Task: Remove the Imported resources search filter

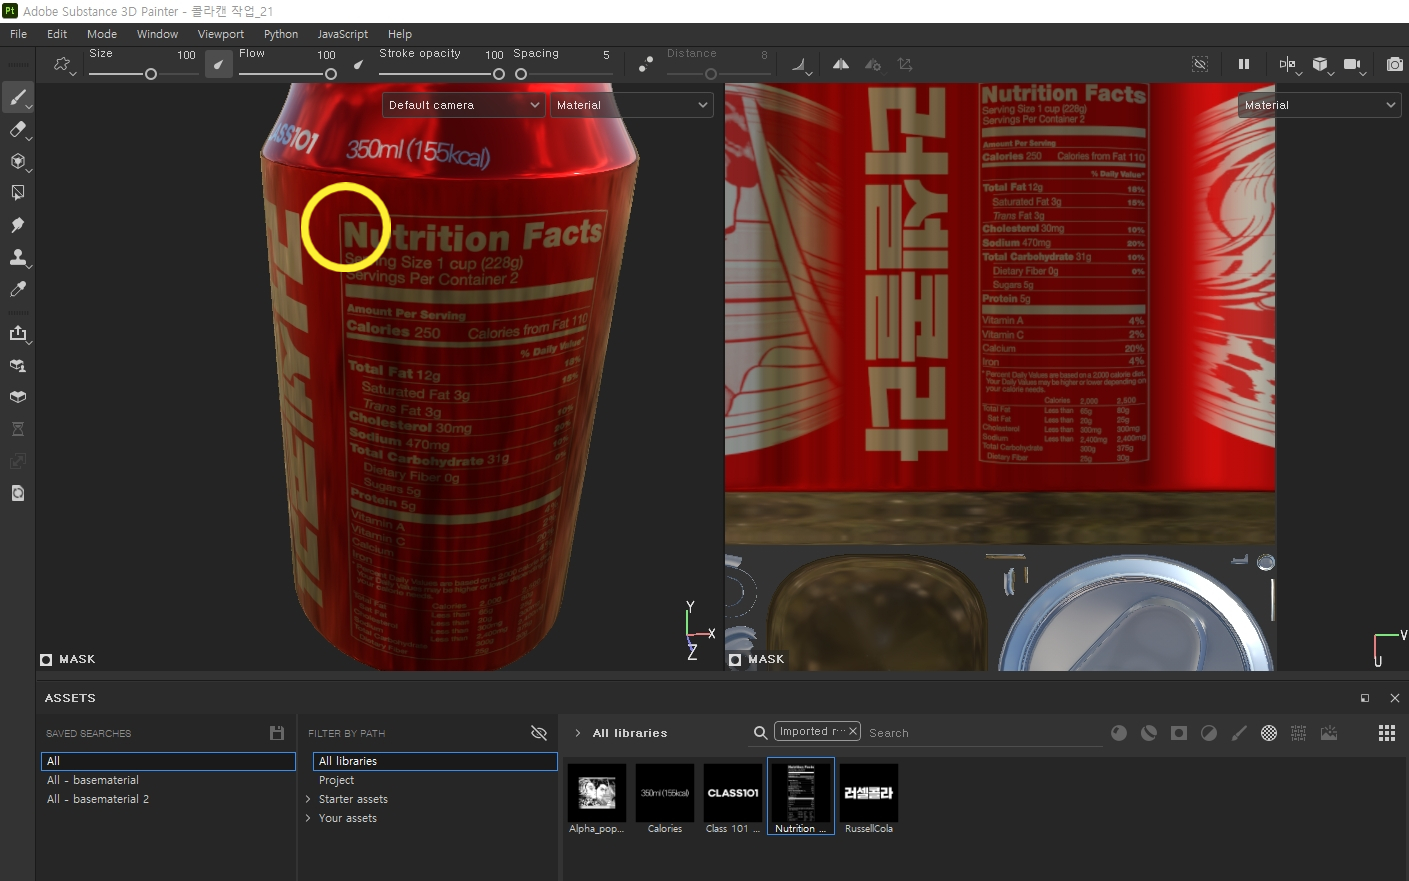Action: (853, 731)
